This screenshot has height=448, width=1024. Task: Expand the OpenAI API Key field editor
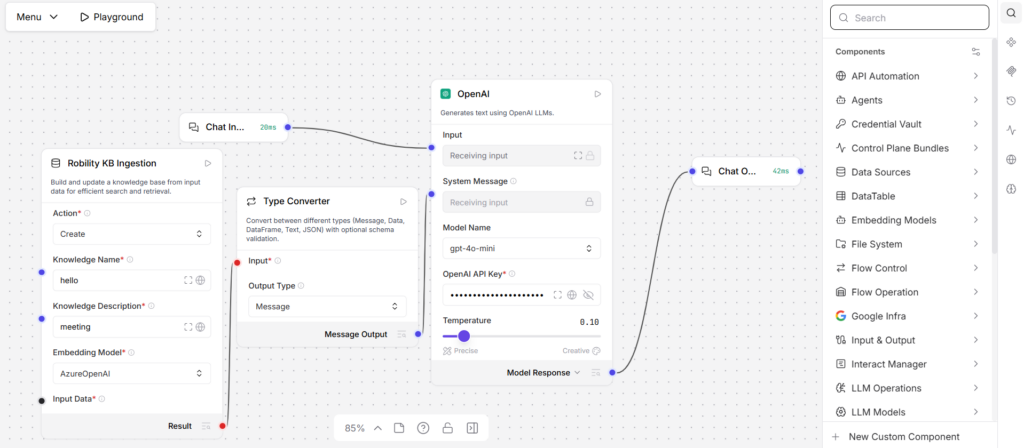click(x=558, y=295)
